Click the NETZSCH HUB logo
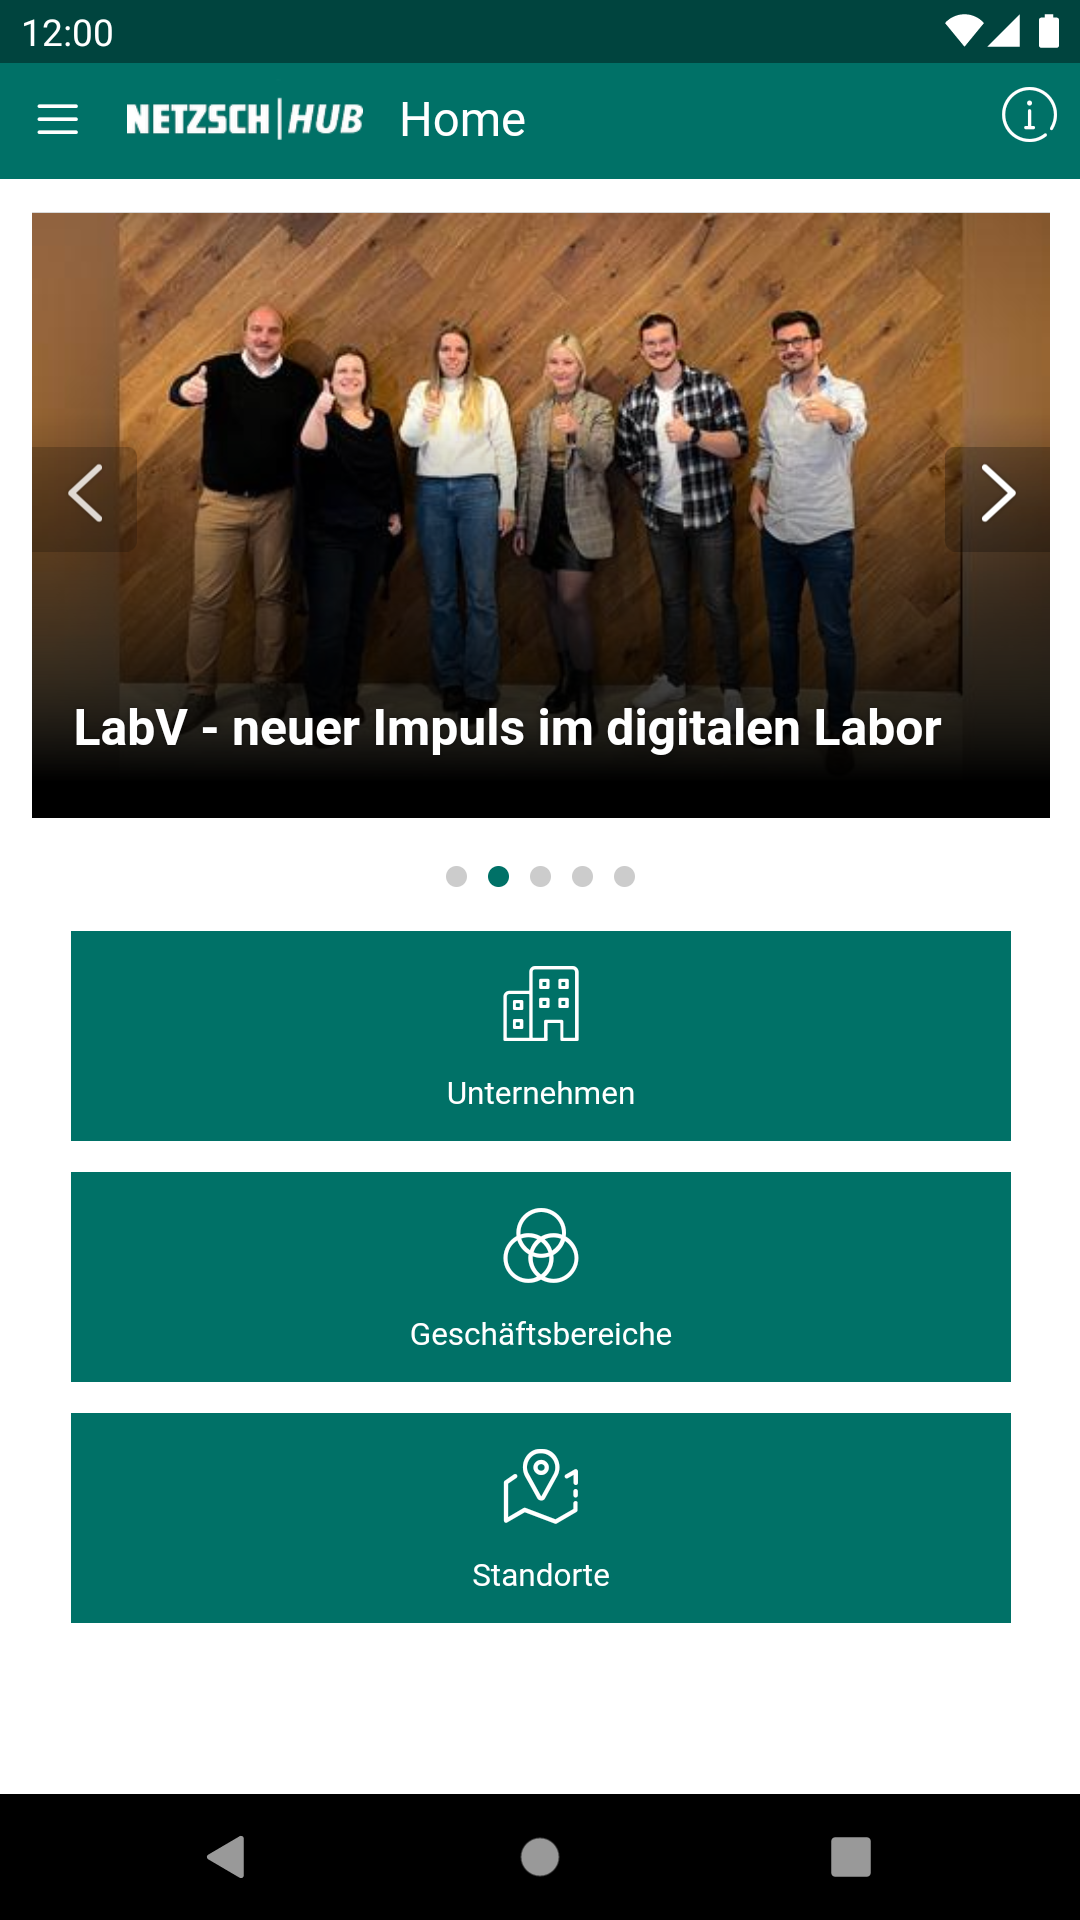 (245, 119)
